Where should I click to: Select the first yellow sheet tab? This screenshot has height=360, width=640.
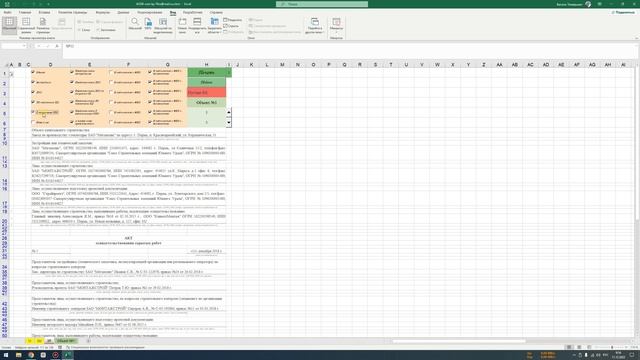point(29,341)
